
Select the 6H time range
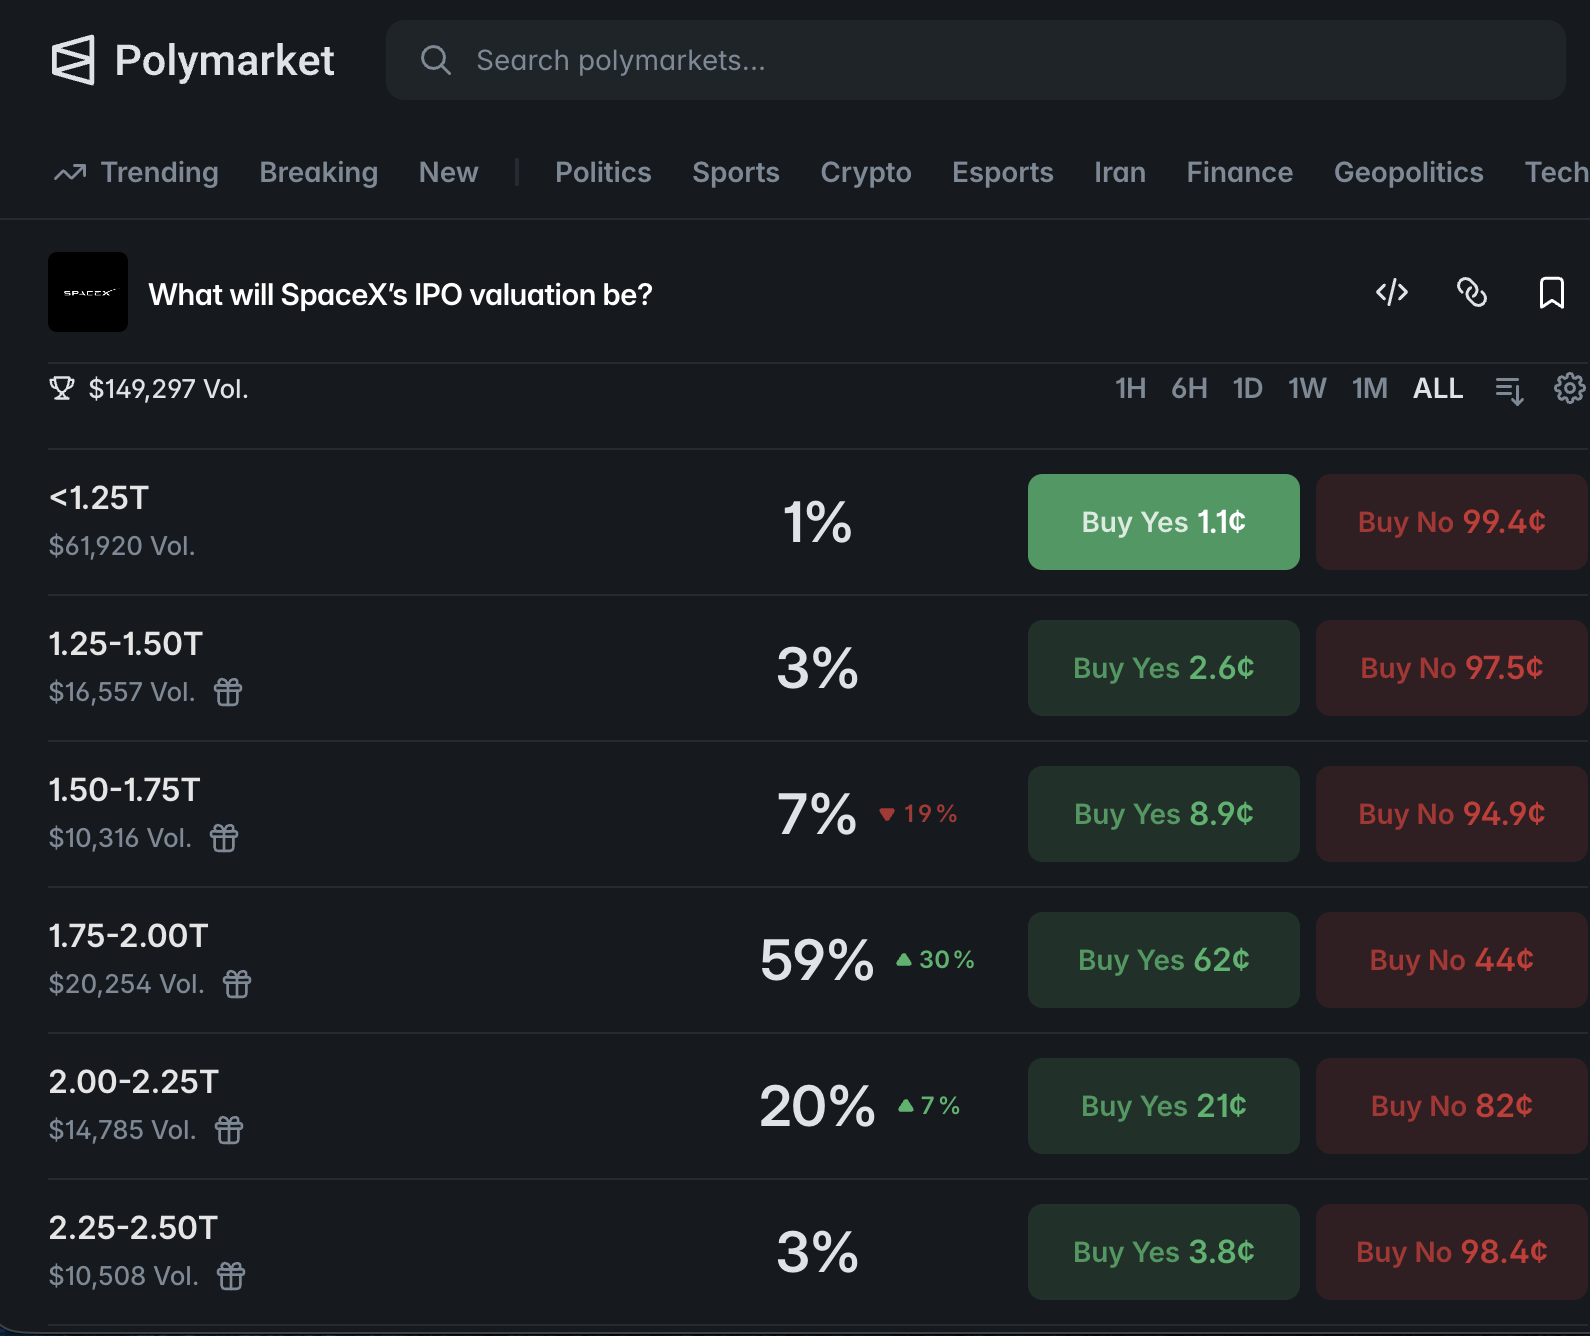1189,388
